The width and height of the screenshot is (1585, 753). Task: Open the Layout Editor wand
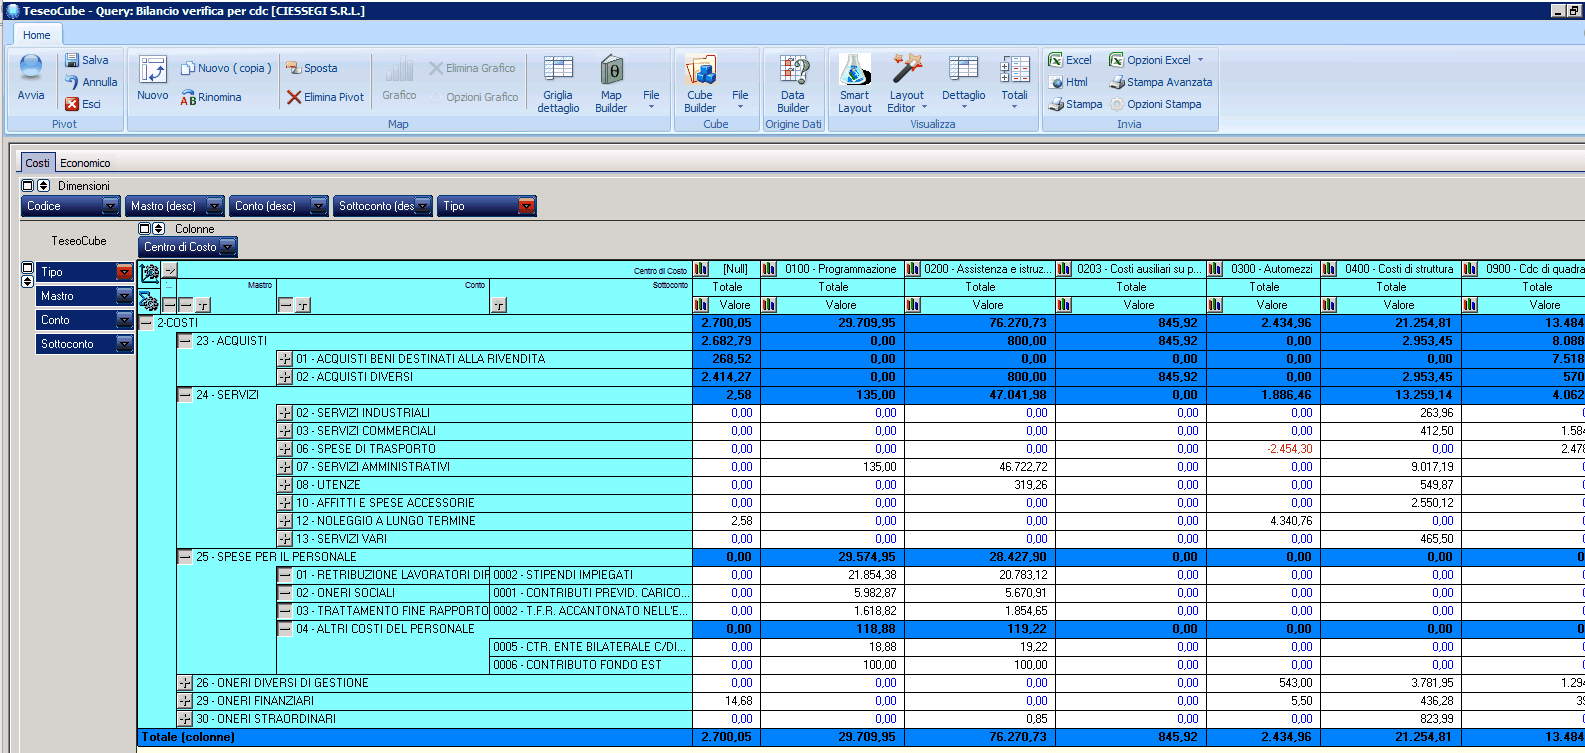(907, 84)
